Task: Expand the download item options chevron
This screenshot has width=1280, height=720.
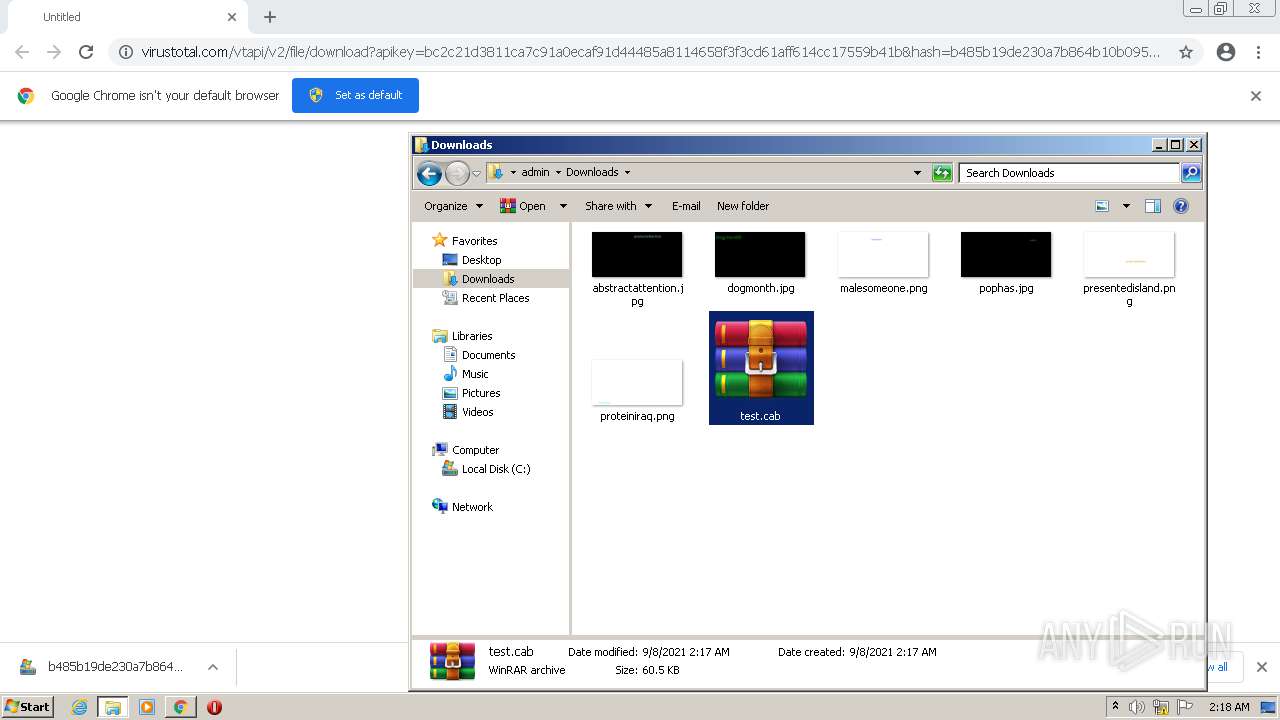Action: tap(212, 667)
